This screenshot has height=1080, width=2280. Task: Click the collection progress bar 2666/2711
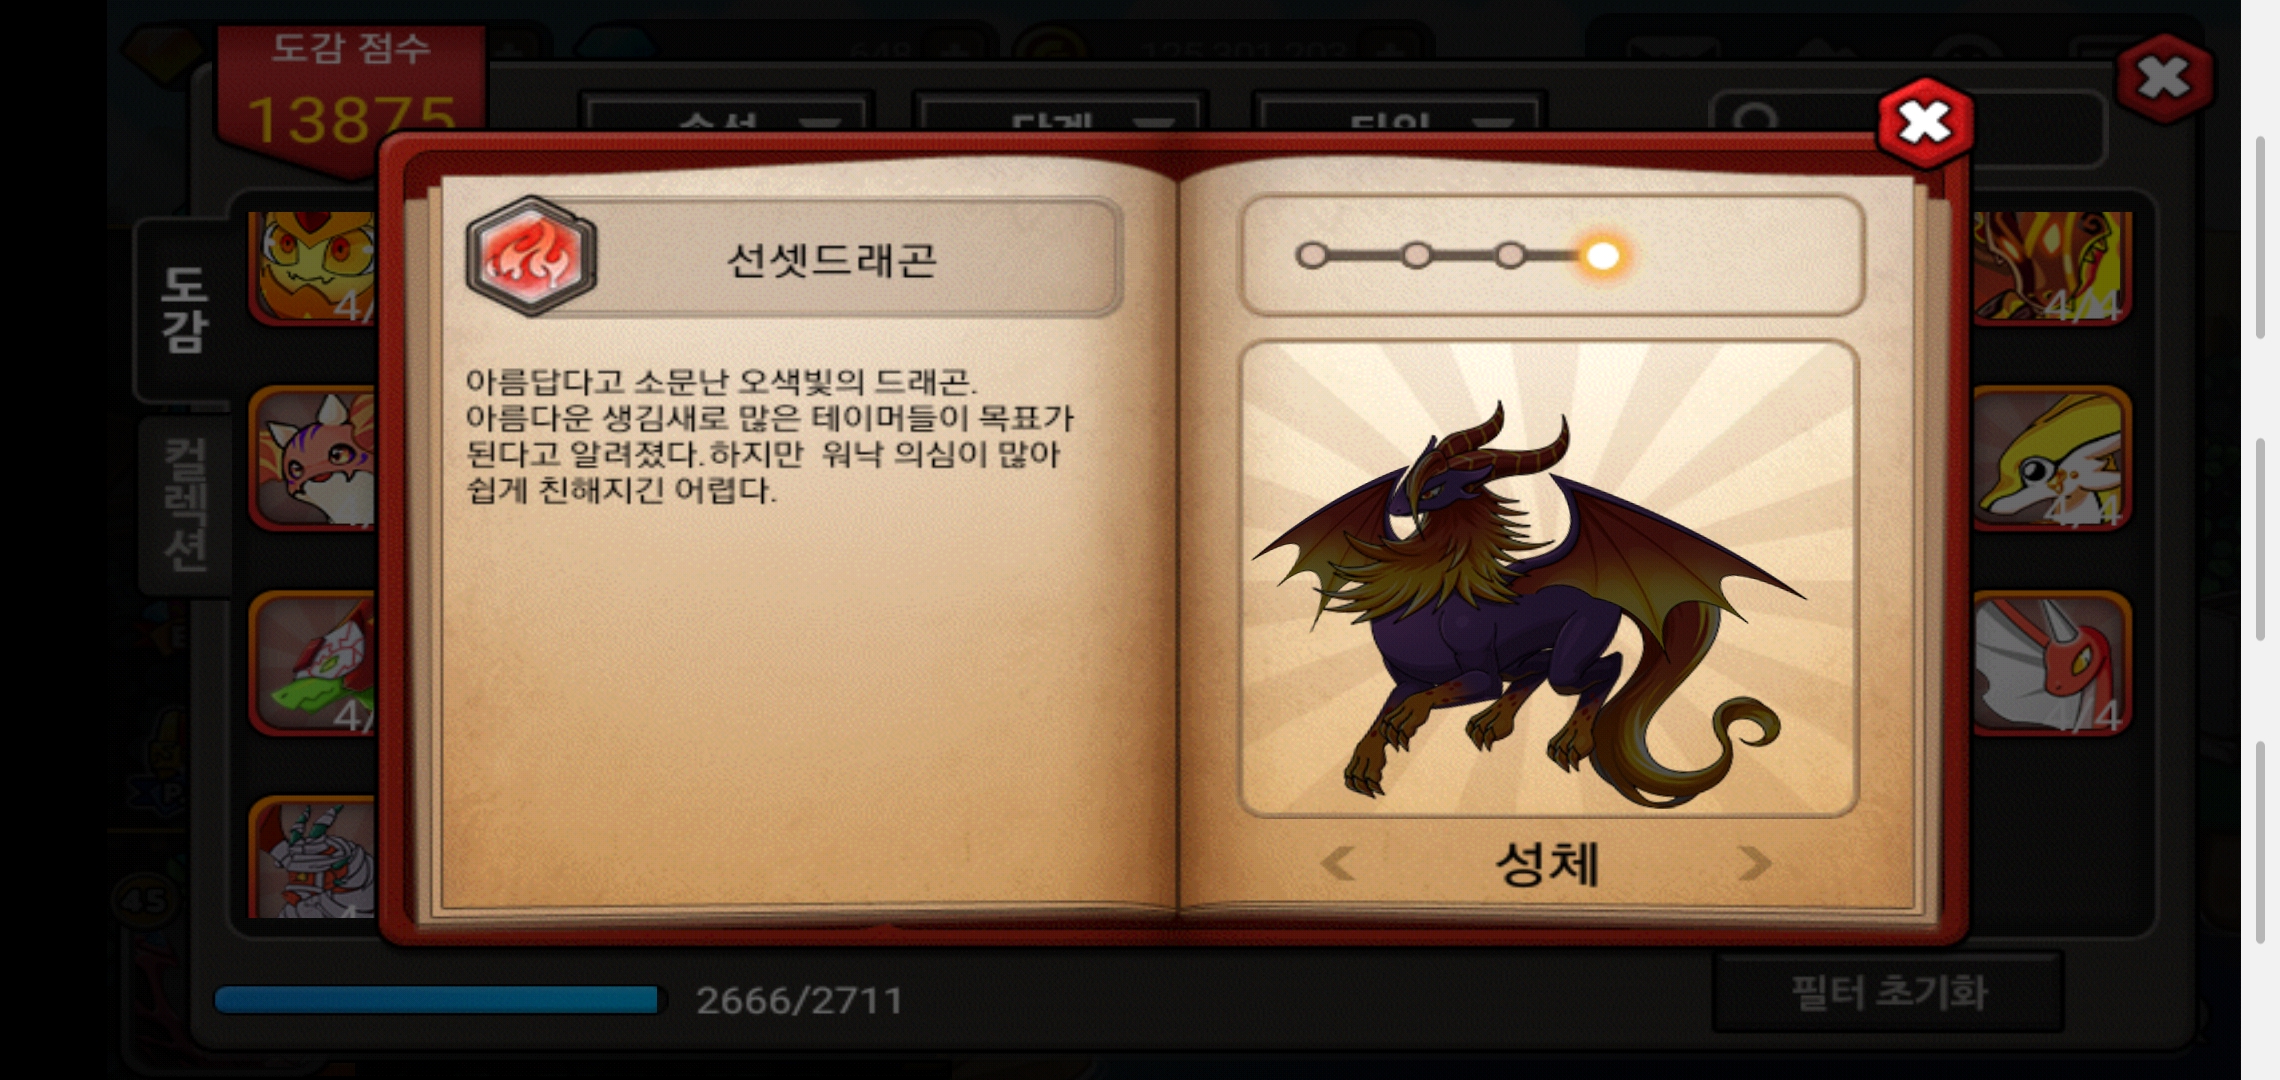(437, 999)
